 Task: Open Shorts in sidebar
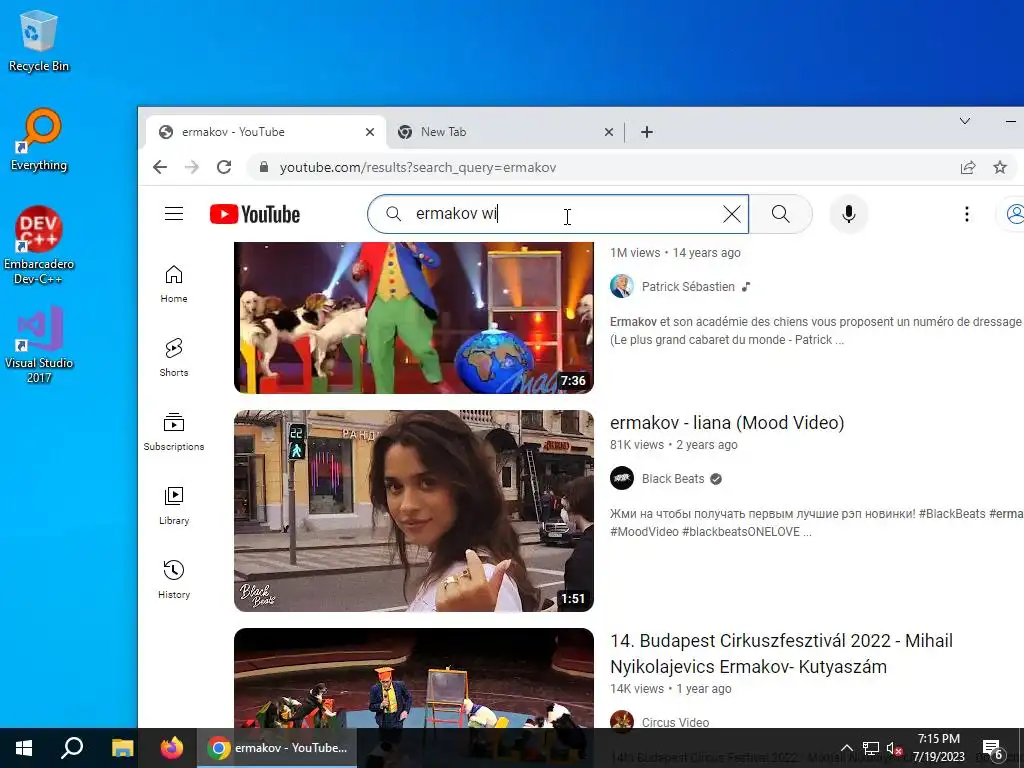[x=174, y=358]
